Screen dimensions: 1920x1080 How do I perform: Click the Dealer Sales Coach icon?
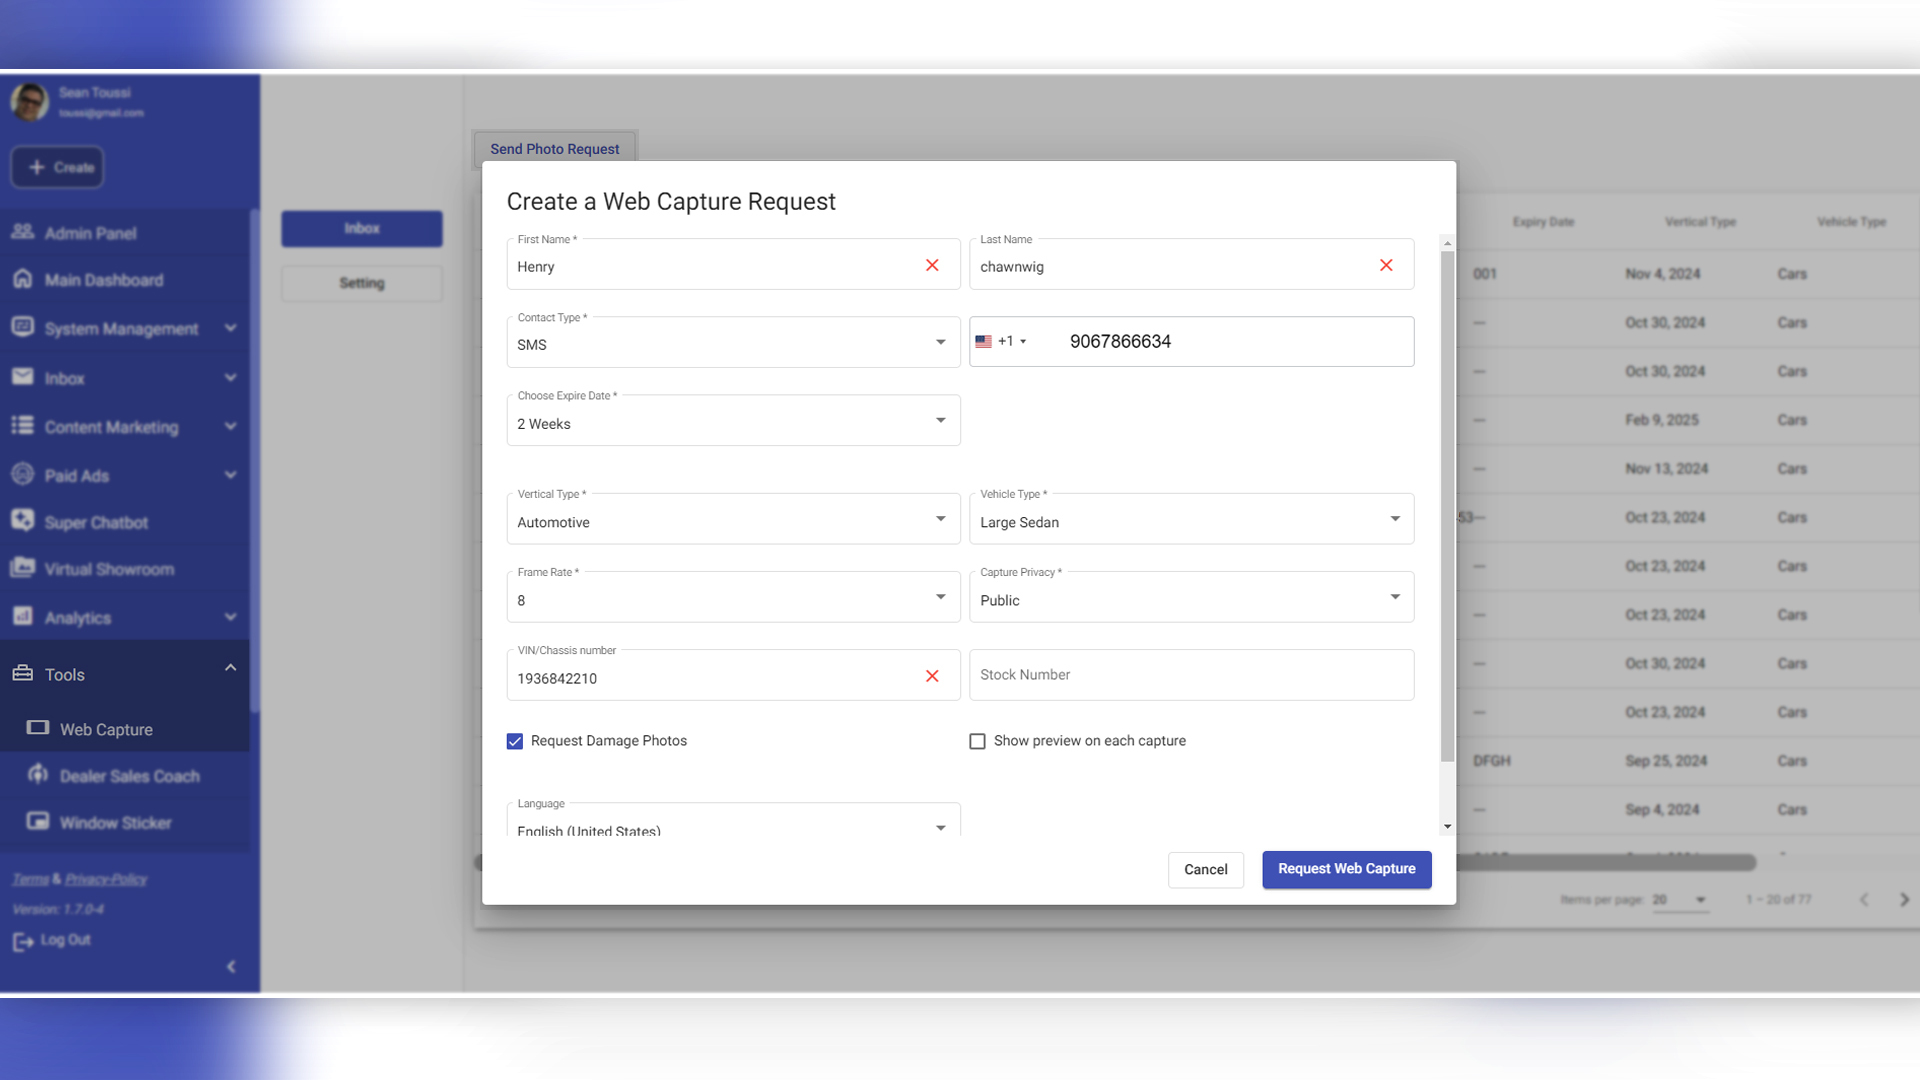pyautogui.click(x=38, y=775)
